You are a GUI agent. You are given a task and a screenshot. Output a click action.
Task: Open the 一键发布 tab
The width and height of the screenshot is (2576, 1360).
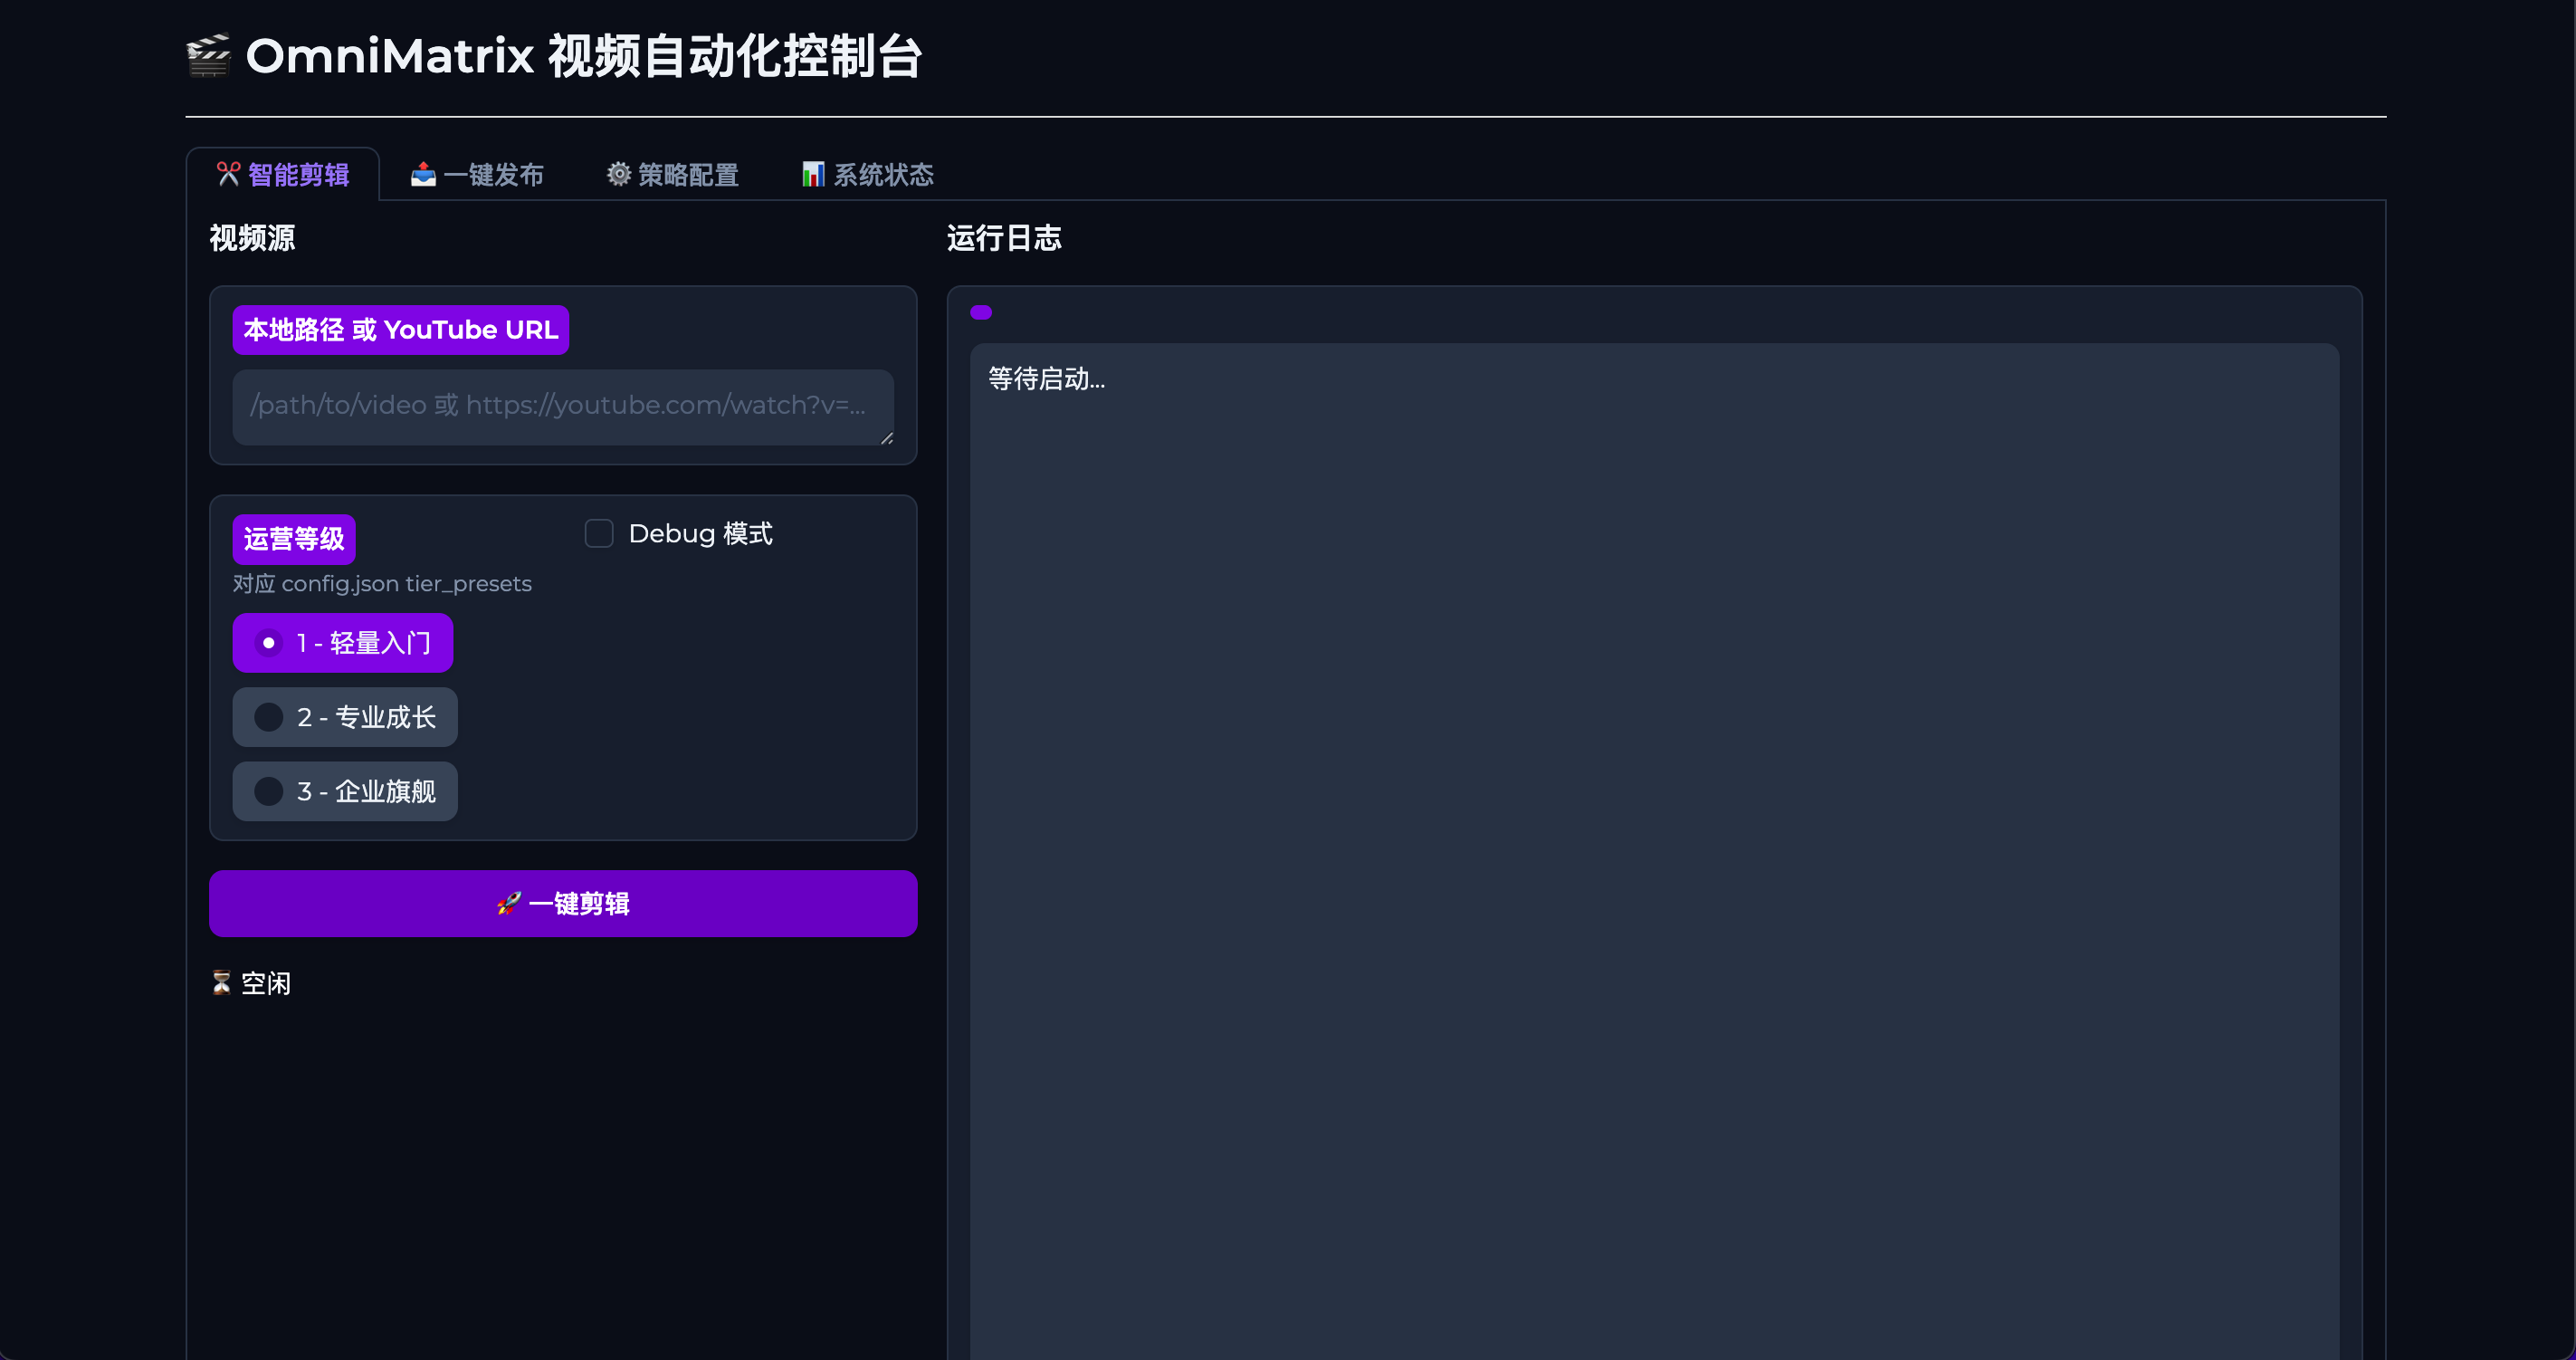point(477,175)
